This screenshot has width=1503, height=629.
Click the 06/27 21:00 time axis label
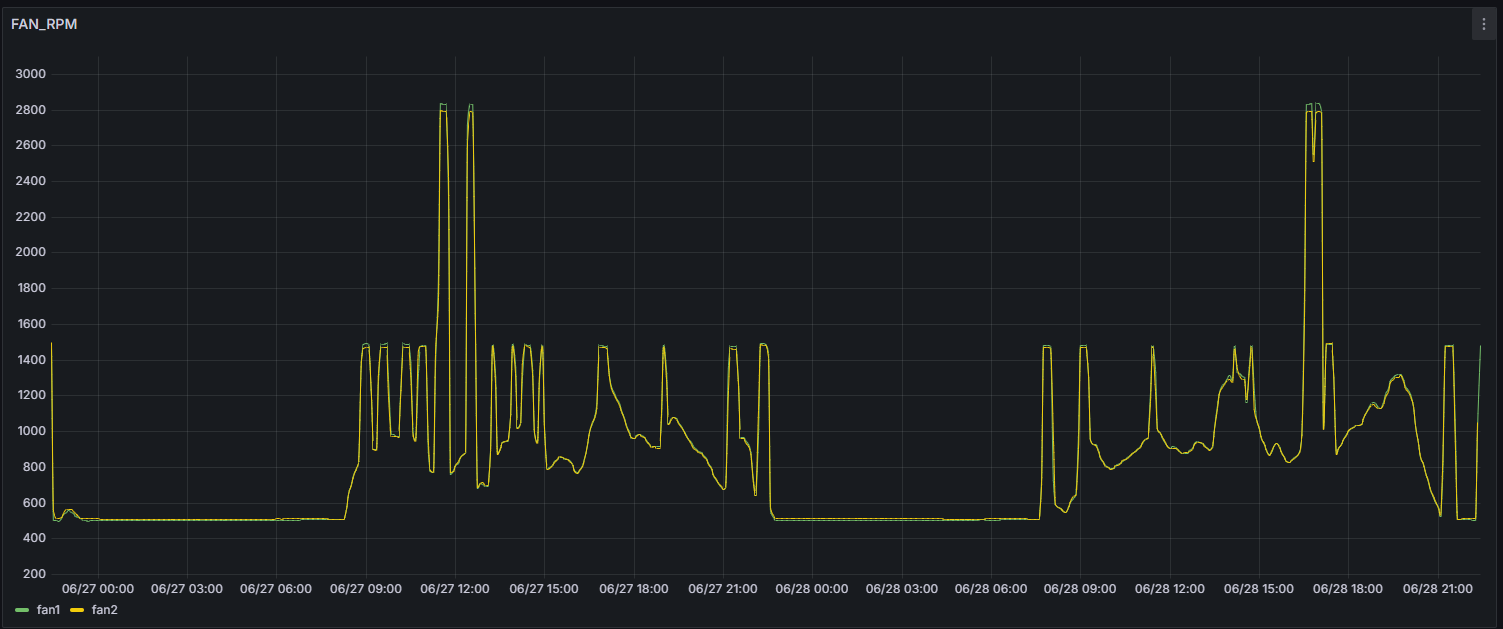tap(723, 589)
